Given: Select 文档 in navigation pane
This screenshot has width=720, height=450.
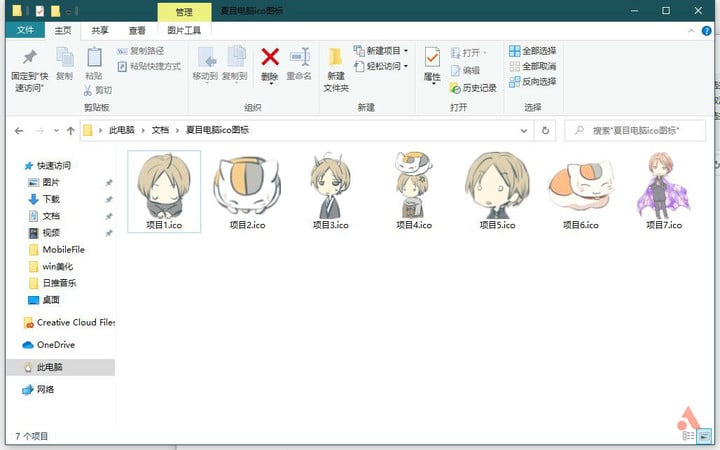Looking at the screenshot, I should [51, 216].
